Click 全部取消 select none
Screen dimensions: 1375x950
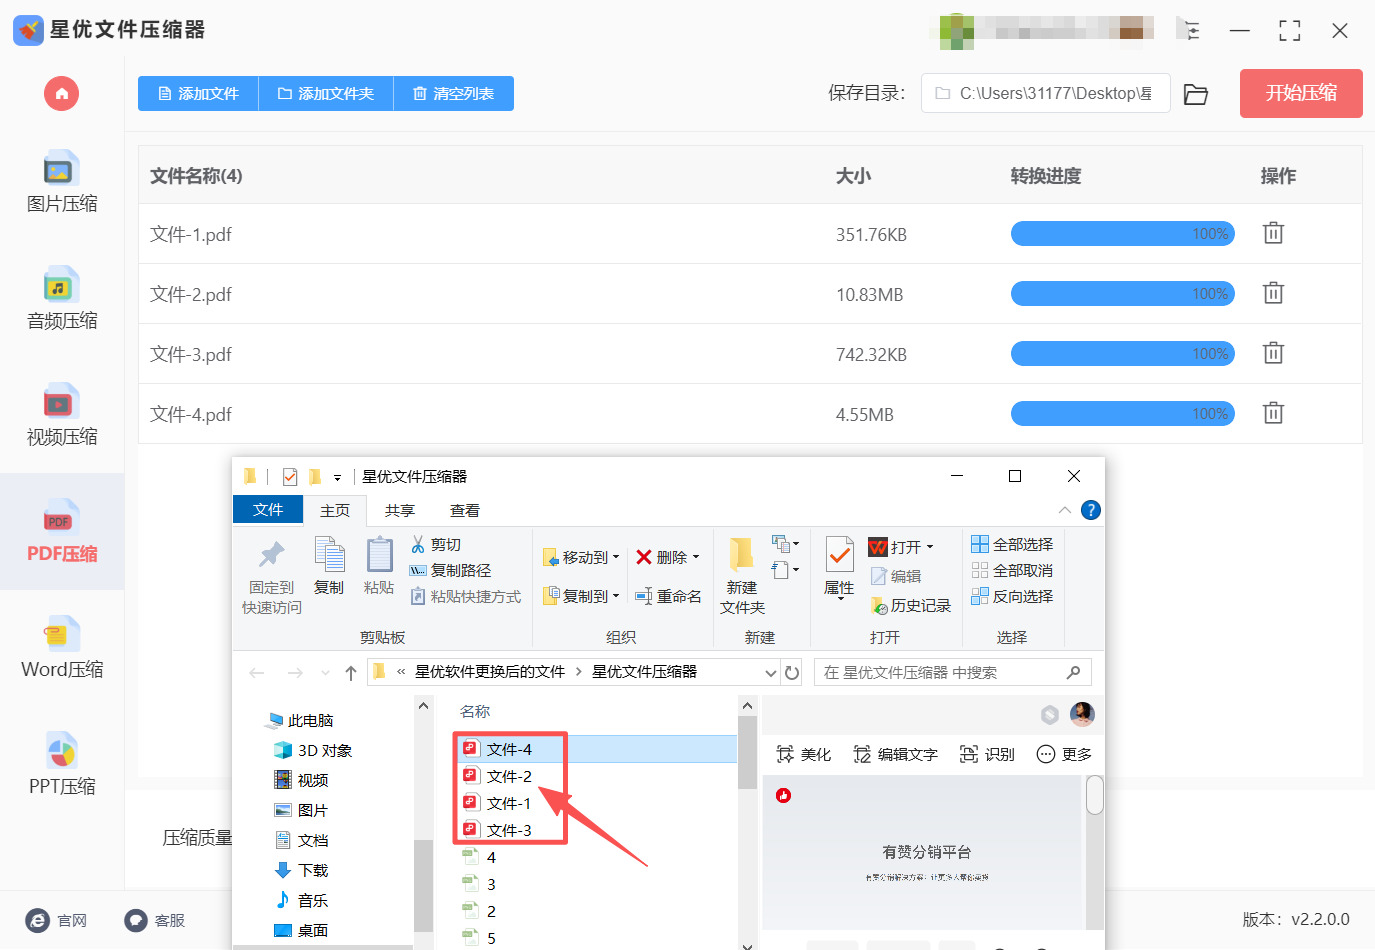(1012, 570)
